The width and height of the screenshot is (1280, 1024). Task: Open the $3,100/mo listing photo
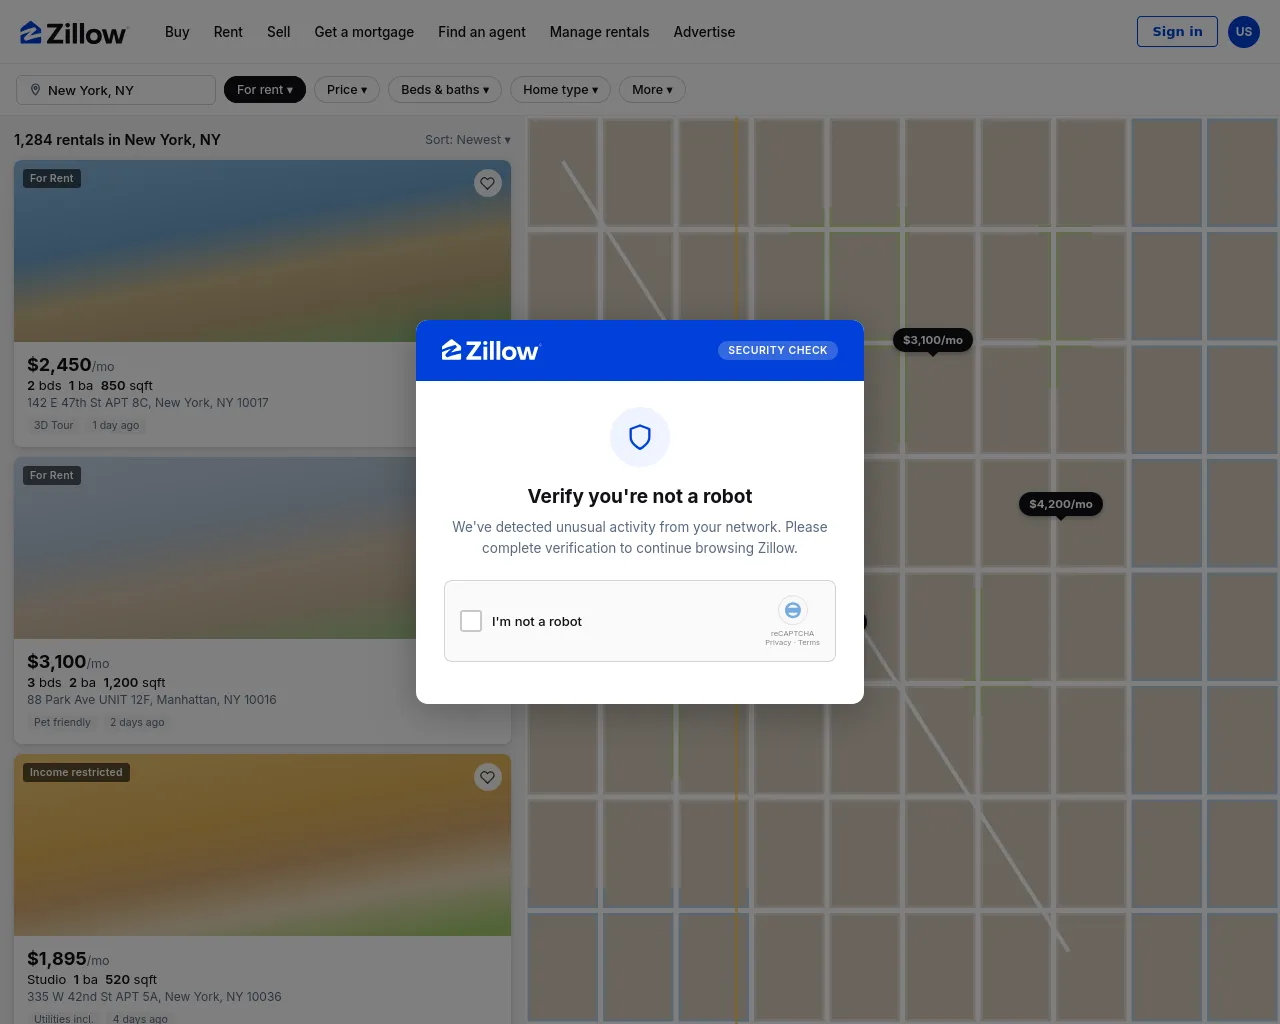[215, 548]
